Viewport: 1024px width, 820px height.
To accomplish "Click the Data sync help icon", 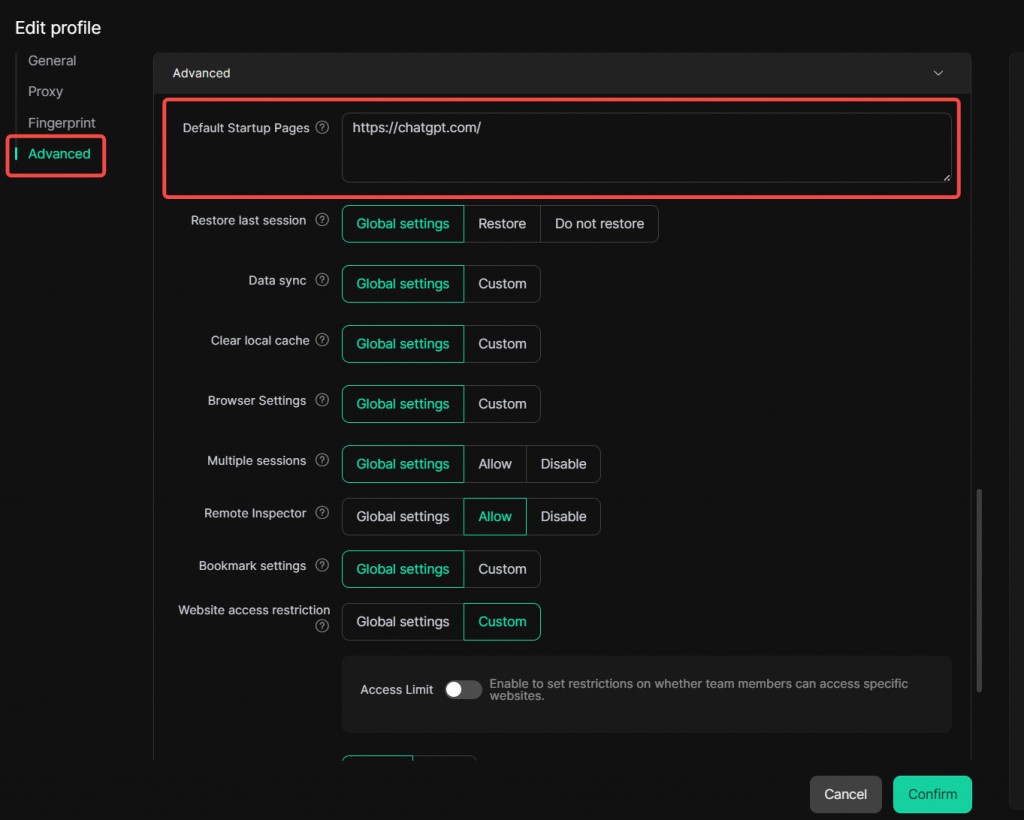I will point(322,280).
